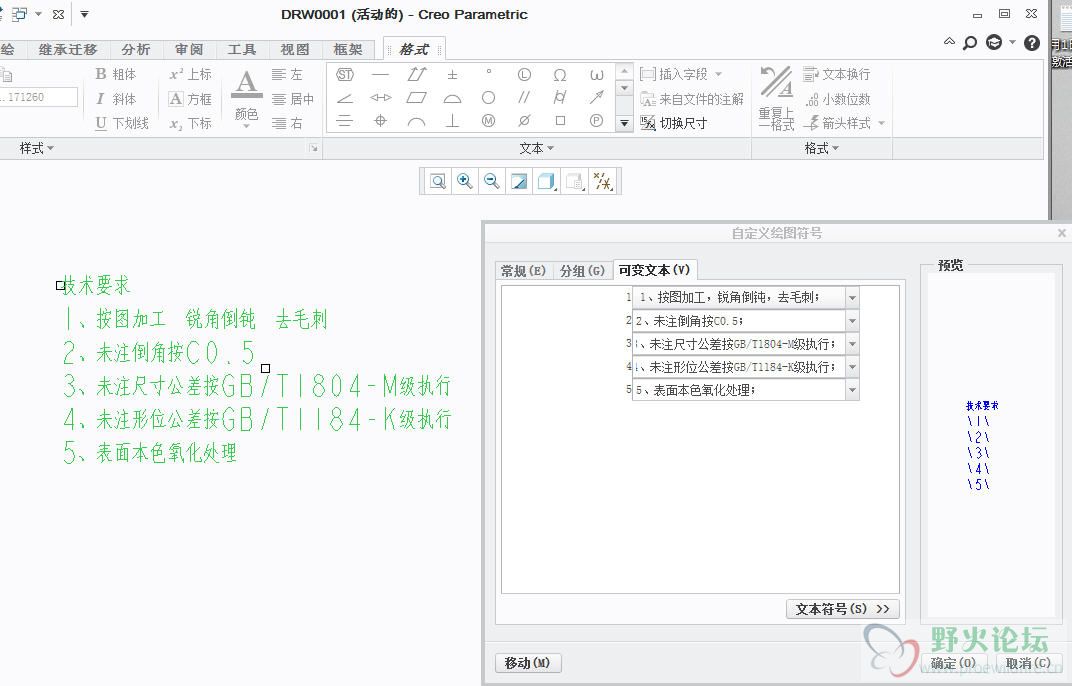
Task: Switch to the 审阅 ribbon tab
Action: [189, 49]
